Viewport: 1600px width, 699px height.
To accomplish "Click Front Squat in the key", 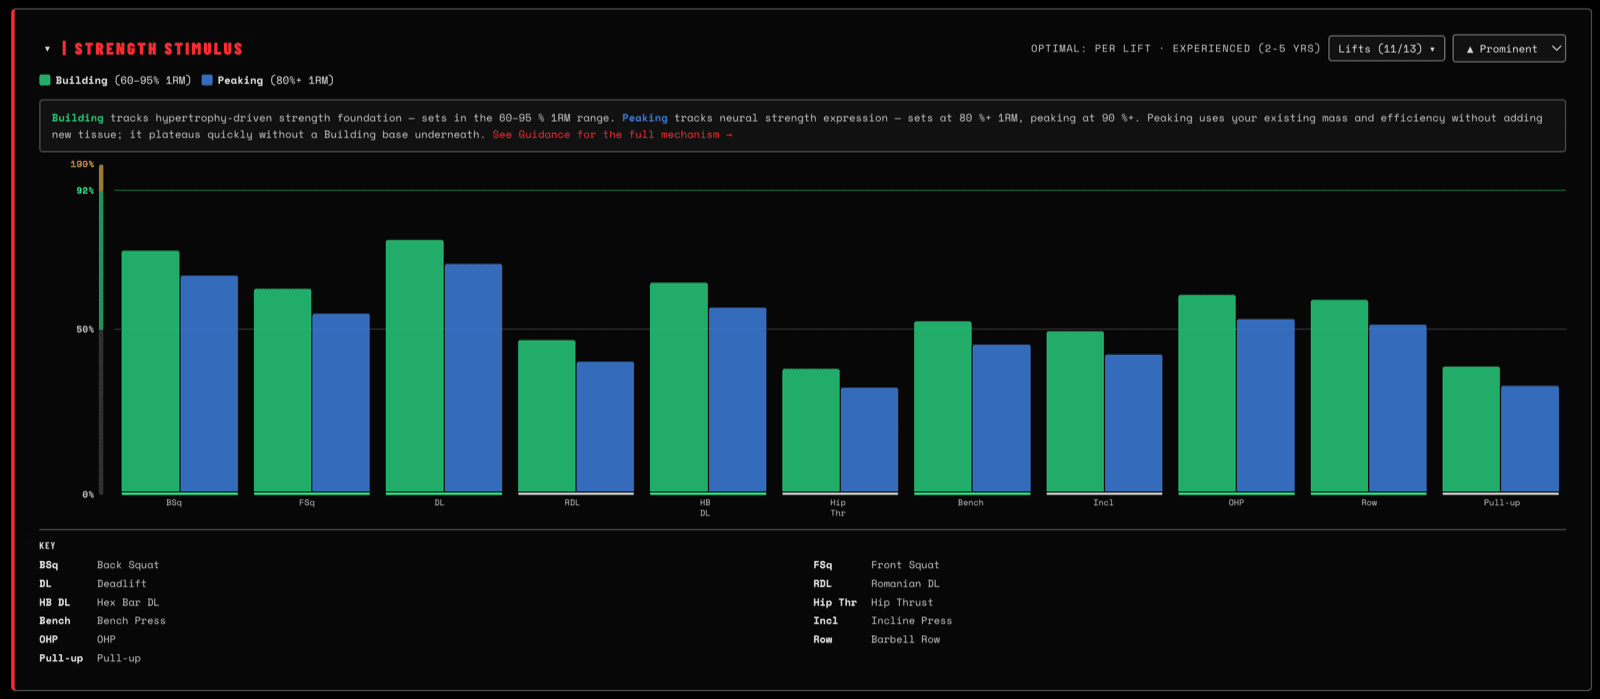I will [x=905, y=565].
